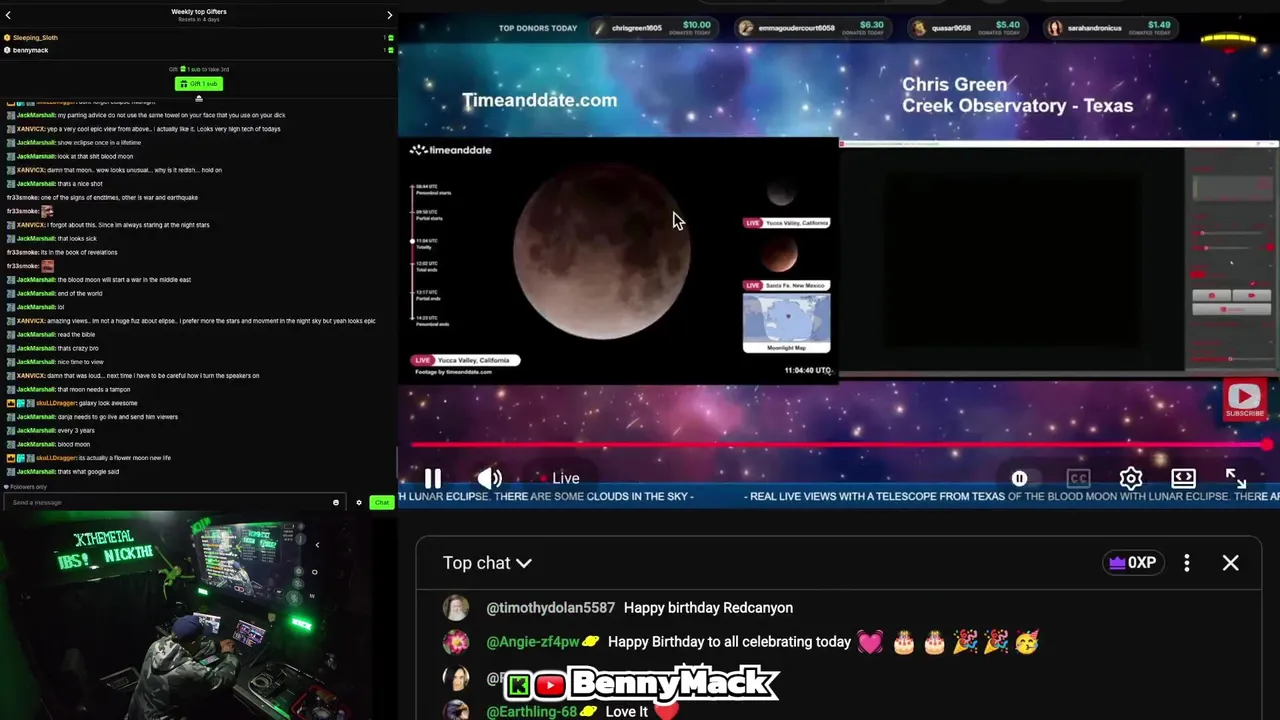Image resolution: width=1280 pixels, height=720 pixels.
Task: Click the "Weekly top Gifters" heading
Action: [x=199, y=12]
